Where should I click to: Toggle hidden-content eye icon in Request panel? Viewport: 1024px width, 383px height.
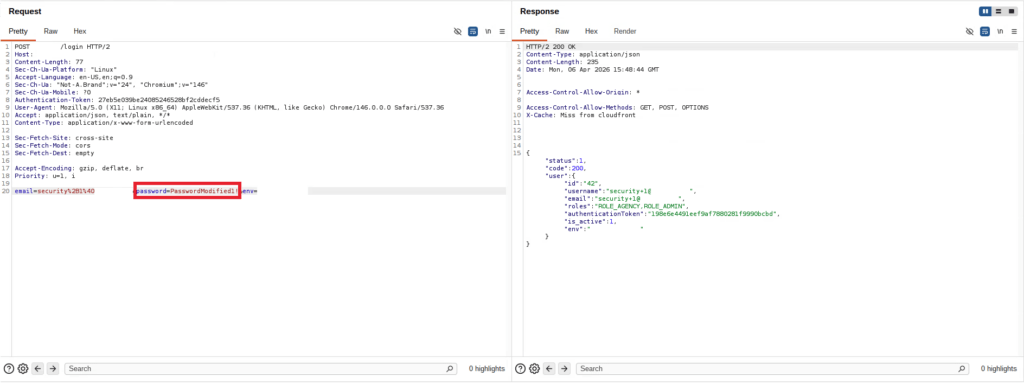click(458, 31)
